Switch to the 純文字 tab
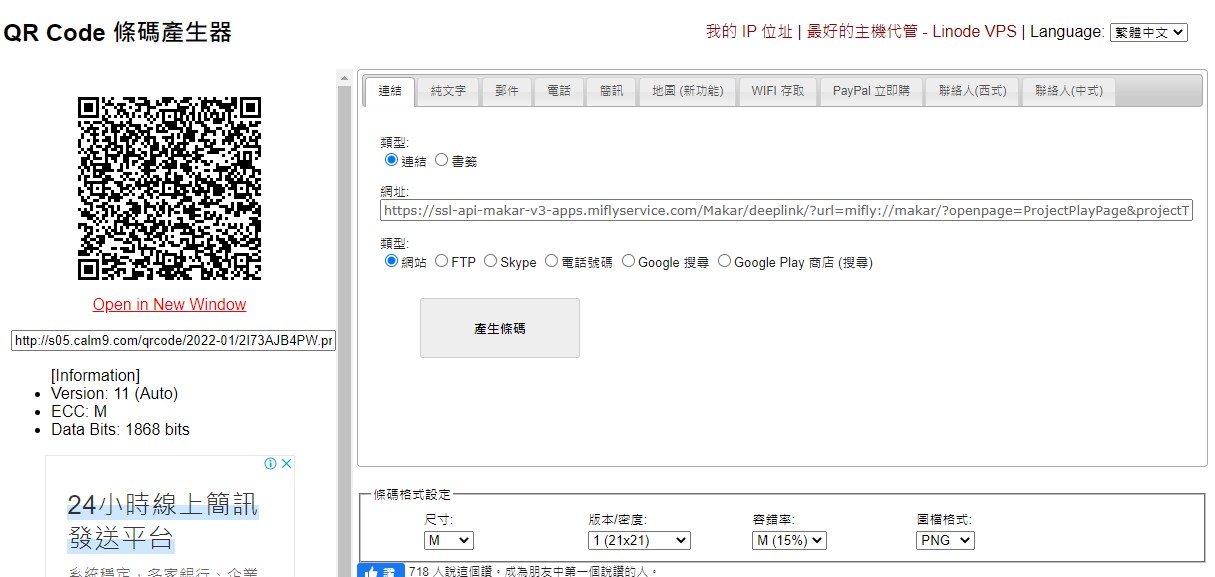Image resolution: width=1215 pixels, height=577 pixels. pyautogui.click(x=448, y=91)
